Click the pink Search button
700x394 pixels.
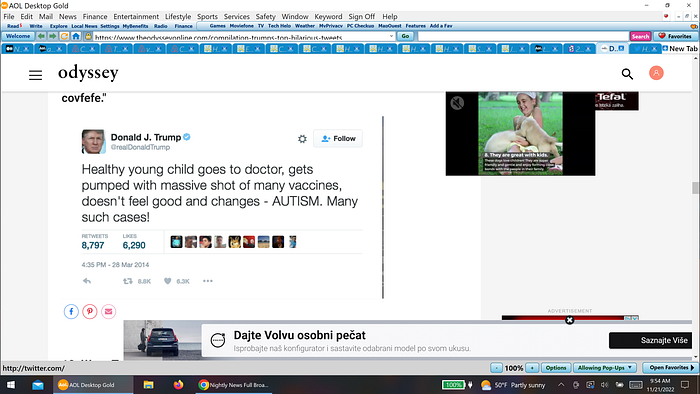640,36
